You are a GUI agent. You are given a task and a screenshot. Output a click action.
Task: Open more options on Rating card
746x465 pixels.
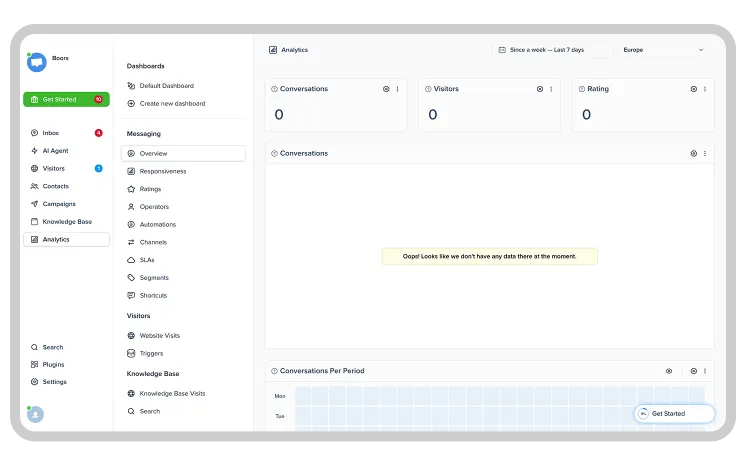pos(705,89)
